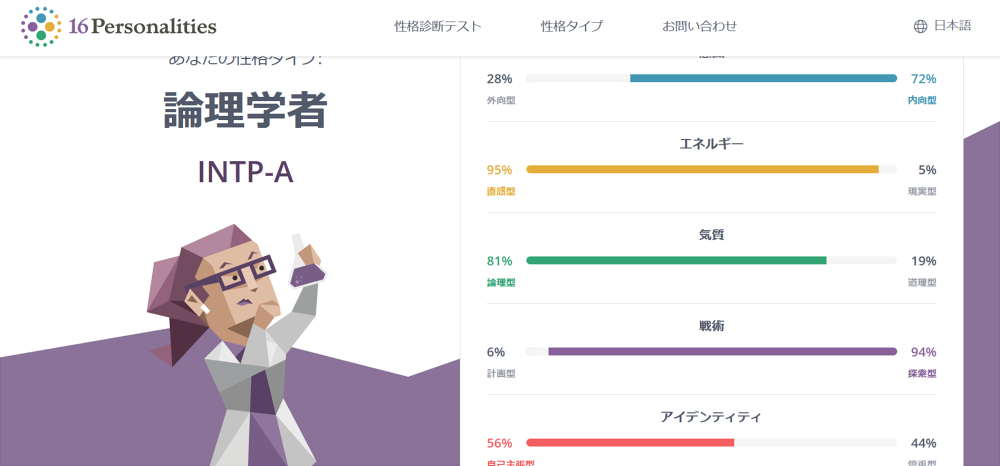Image resolution: width=1000 pixels, height=466 pixels.
Task: Open the 性格診断テスト menu item
Action: [438, 27]
